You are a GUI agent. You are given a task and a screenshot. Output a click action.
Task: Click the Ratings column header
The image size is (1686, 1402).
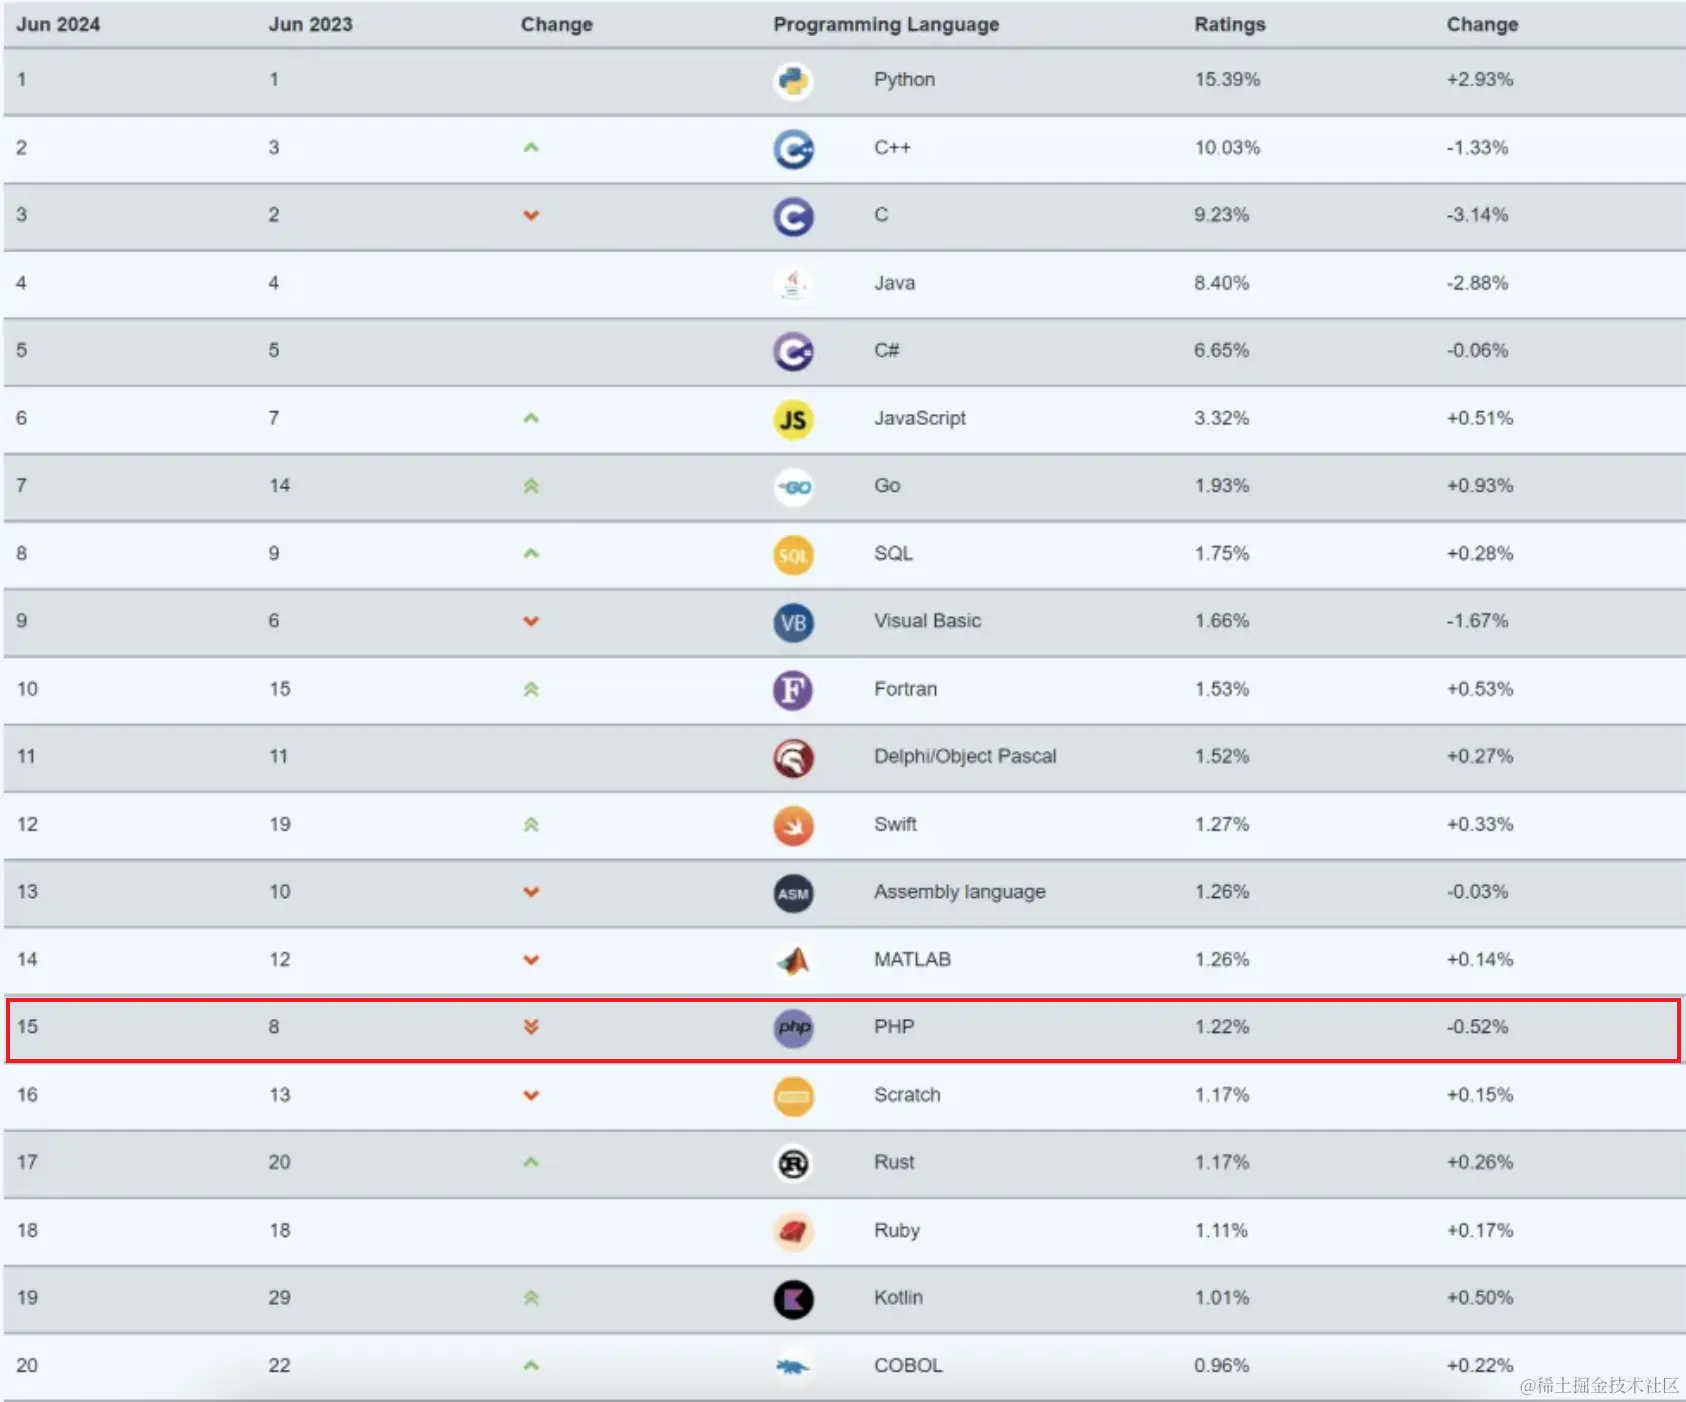point(1230,24)
